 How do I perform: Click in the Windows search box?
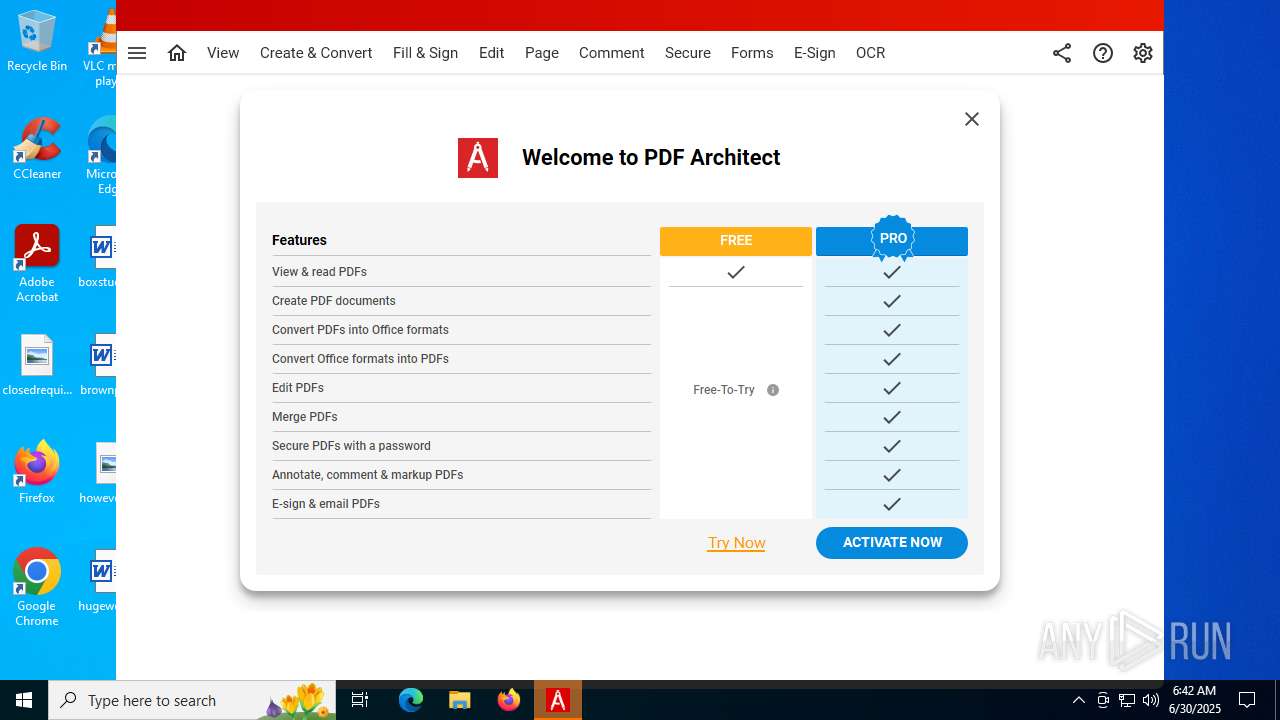[x=192, y=700]
